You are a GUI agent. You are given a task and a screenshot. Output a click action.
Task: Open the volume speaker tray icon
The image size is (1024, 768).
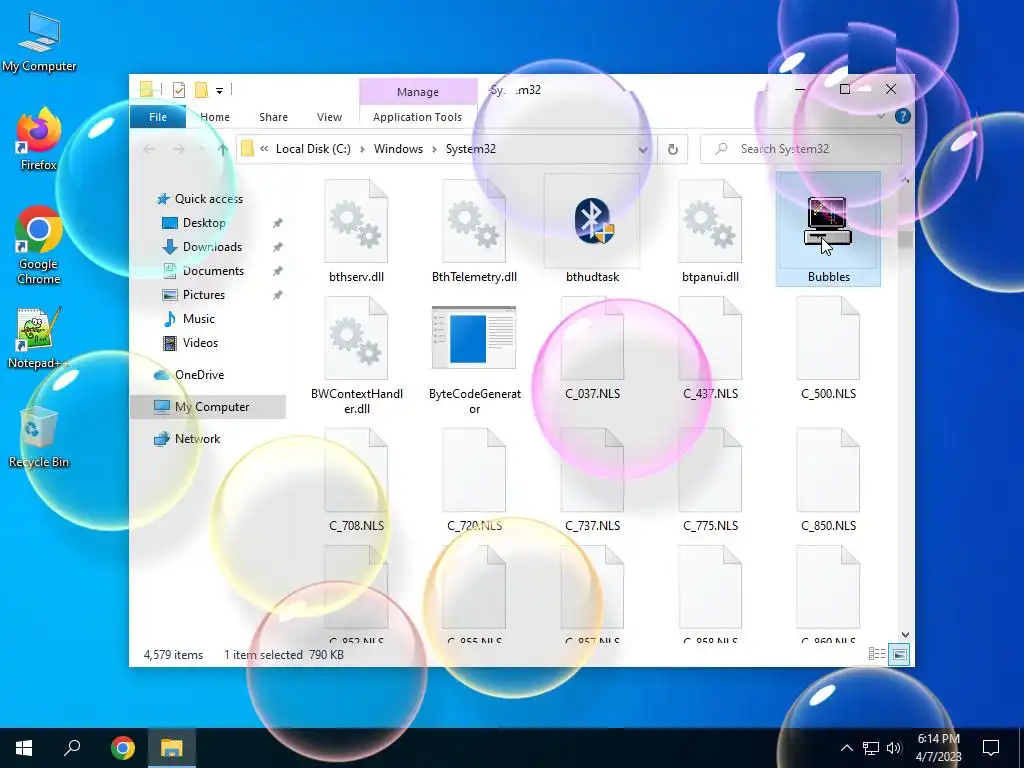(x=894, y=748)
